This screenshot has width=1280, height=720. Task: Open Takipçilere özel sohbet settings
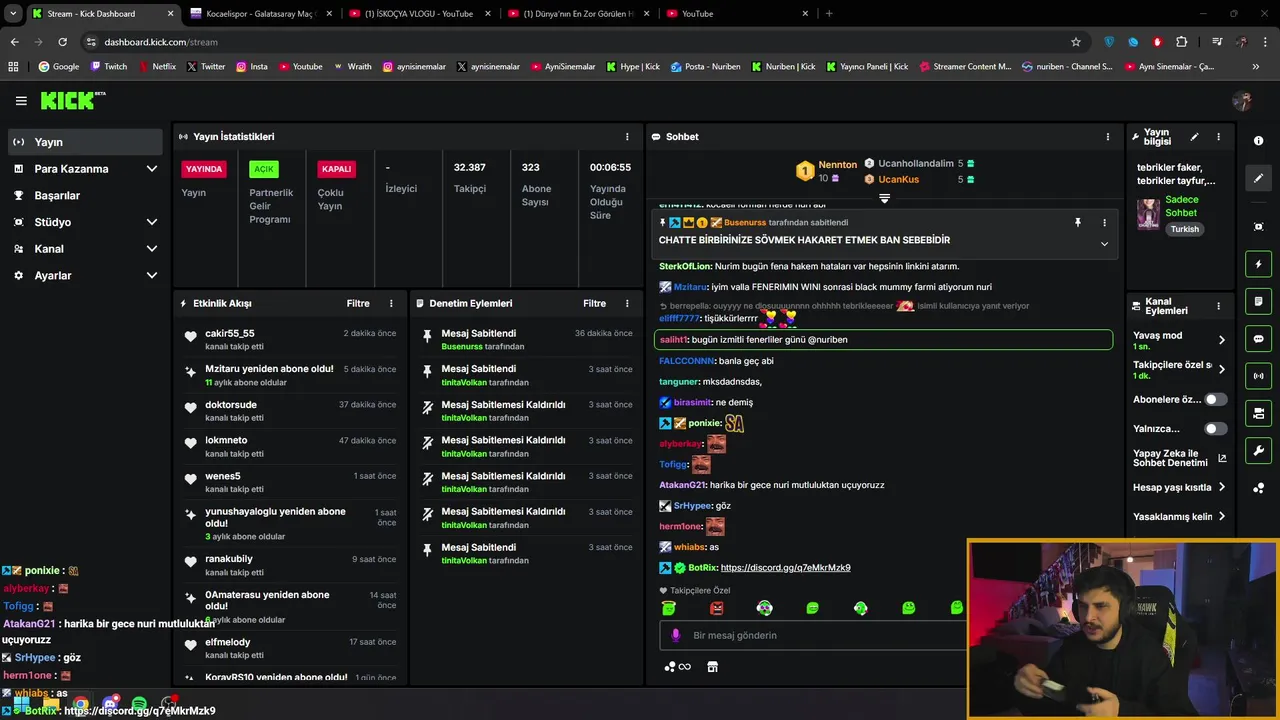pyautogui.click(x=1180, y=370)
